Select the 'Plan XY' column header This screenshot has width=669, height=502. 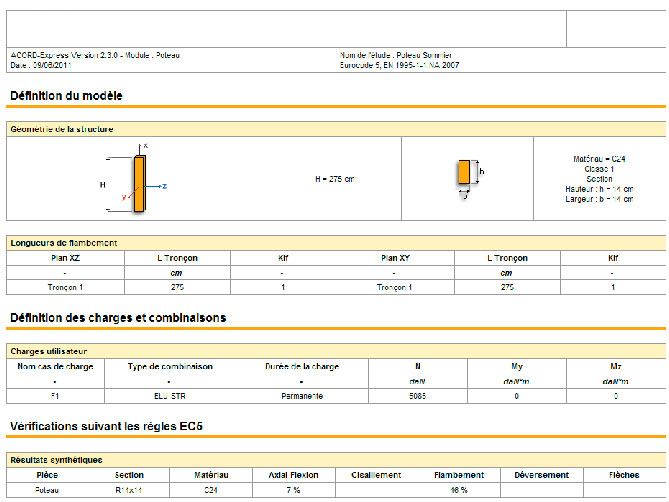coord(396,258)
